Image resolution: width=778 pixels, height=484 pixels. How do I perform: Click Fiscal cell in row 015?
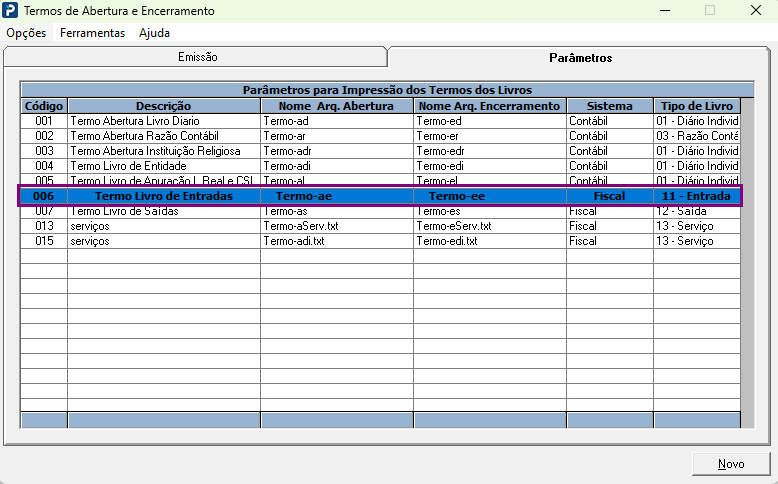click(x=610, y=241)
